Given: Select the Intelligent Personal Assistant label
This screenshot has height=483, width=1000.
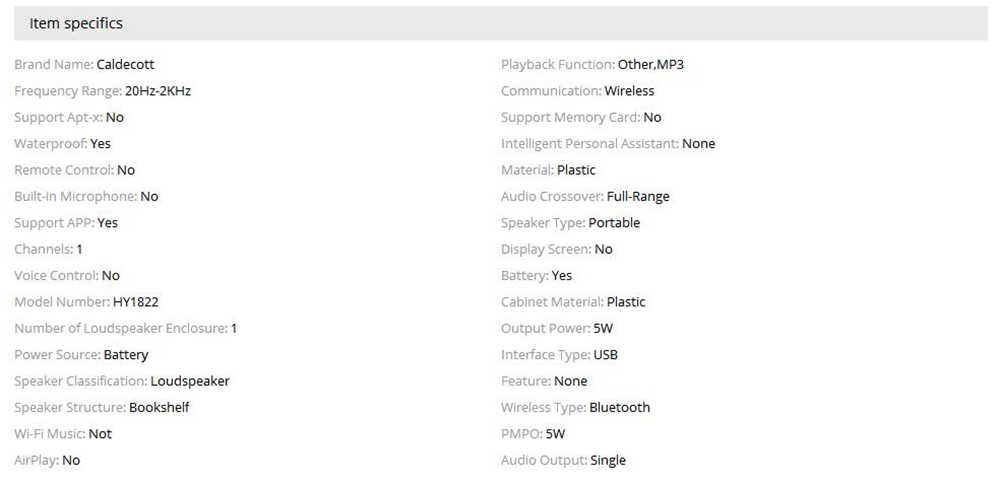Looking at the screenshot, I should (590, 144).
